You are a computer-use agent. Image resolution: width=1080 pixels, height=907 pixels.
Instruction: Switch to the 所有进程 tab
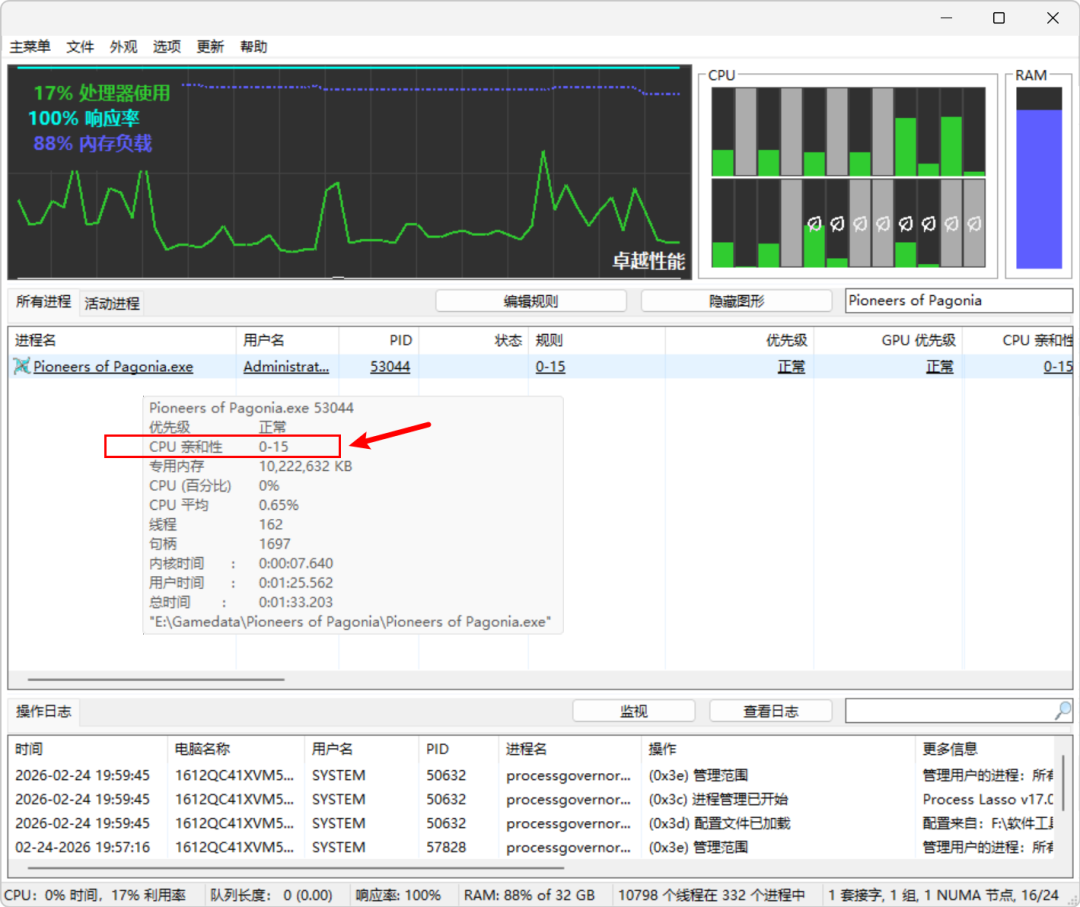(x=43, y=302)
